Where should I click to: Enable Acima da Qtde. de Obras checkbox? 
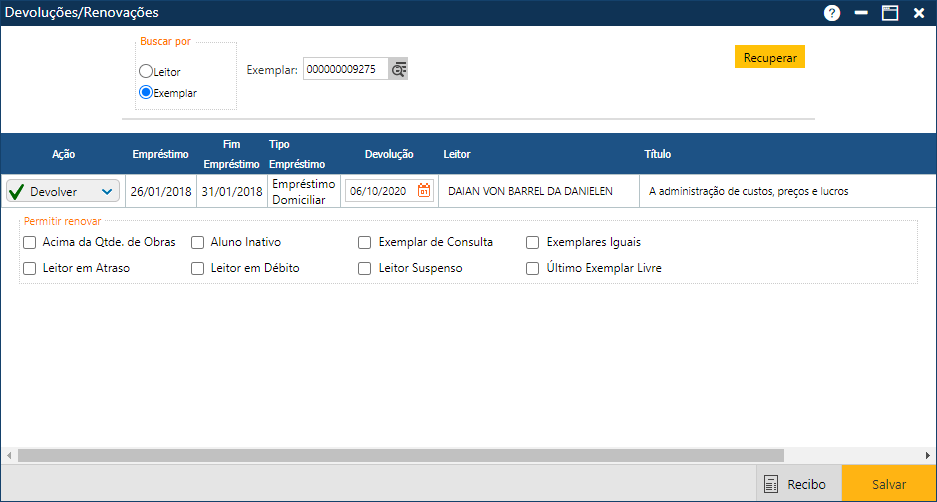click(x=30, y=242)
